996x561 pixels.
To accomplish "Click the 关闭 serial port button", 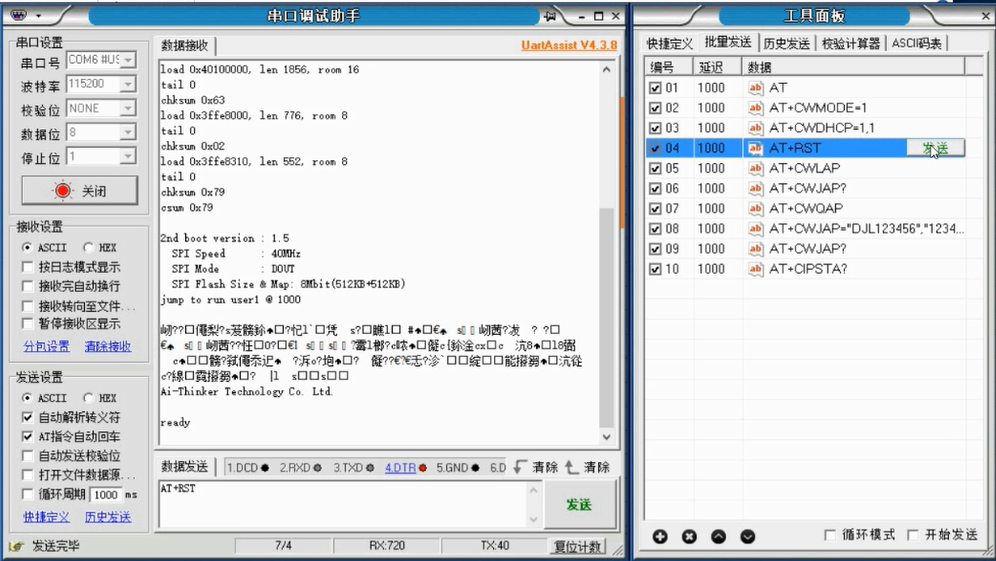I will click(x=79, y=191).
